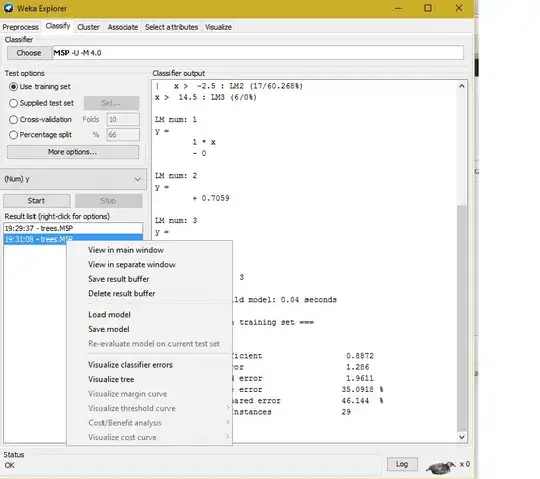Expand Cost/Benefit analysis submenu arrow
The width and height of the screenshot is (540, 479).
pyautogui.click(x=227, y=423)
